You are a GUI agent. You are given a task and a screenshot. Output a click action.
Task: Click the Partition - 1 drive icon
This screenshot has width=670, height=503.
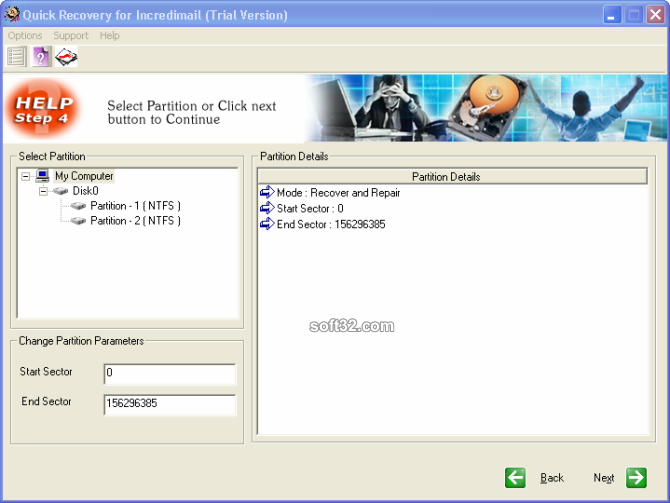tap(78, 206)
